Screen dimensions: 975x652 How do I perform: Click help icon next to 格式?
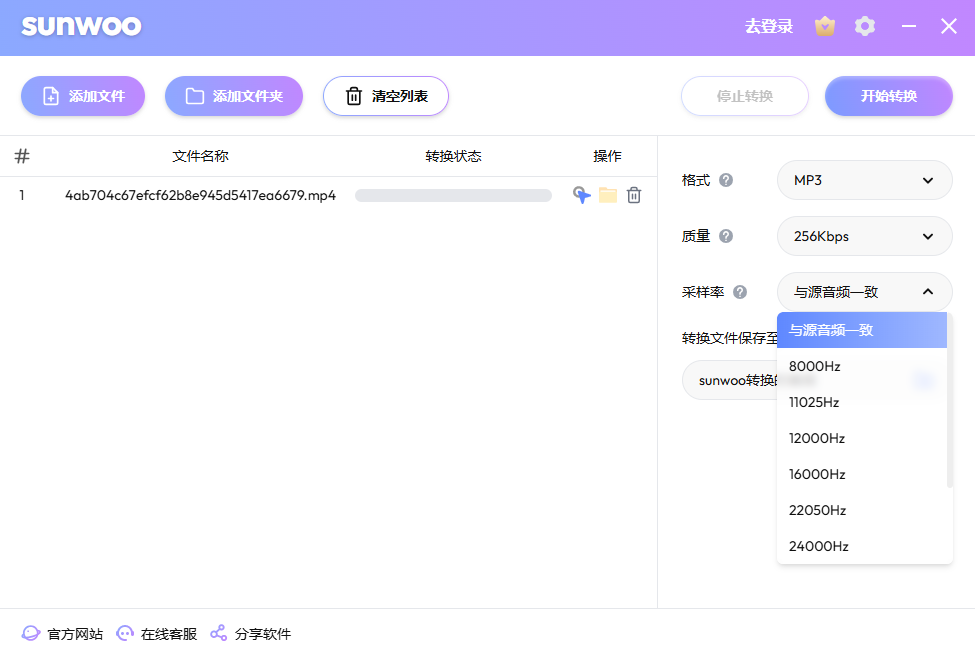coord(726,180)
